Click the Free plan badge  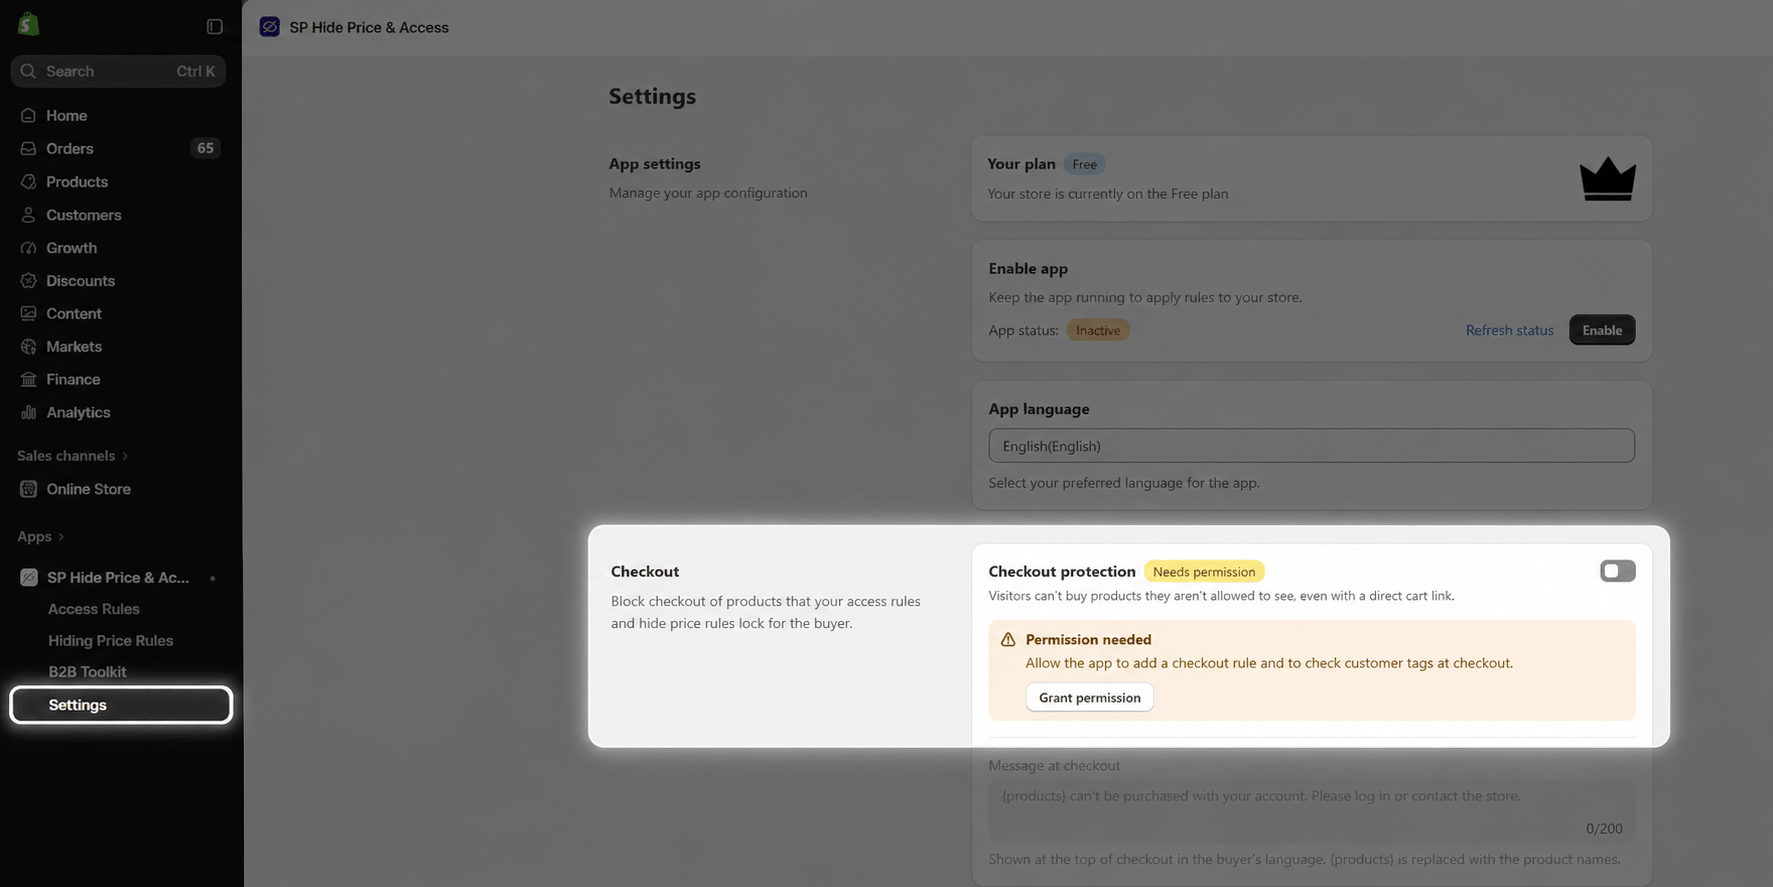click(1084, 164)
